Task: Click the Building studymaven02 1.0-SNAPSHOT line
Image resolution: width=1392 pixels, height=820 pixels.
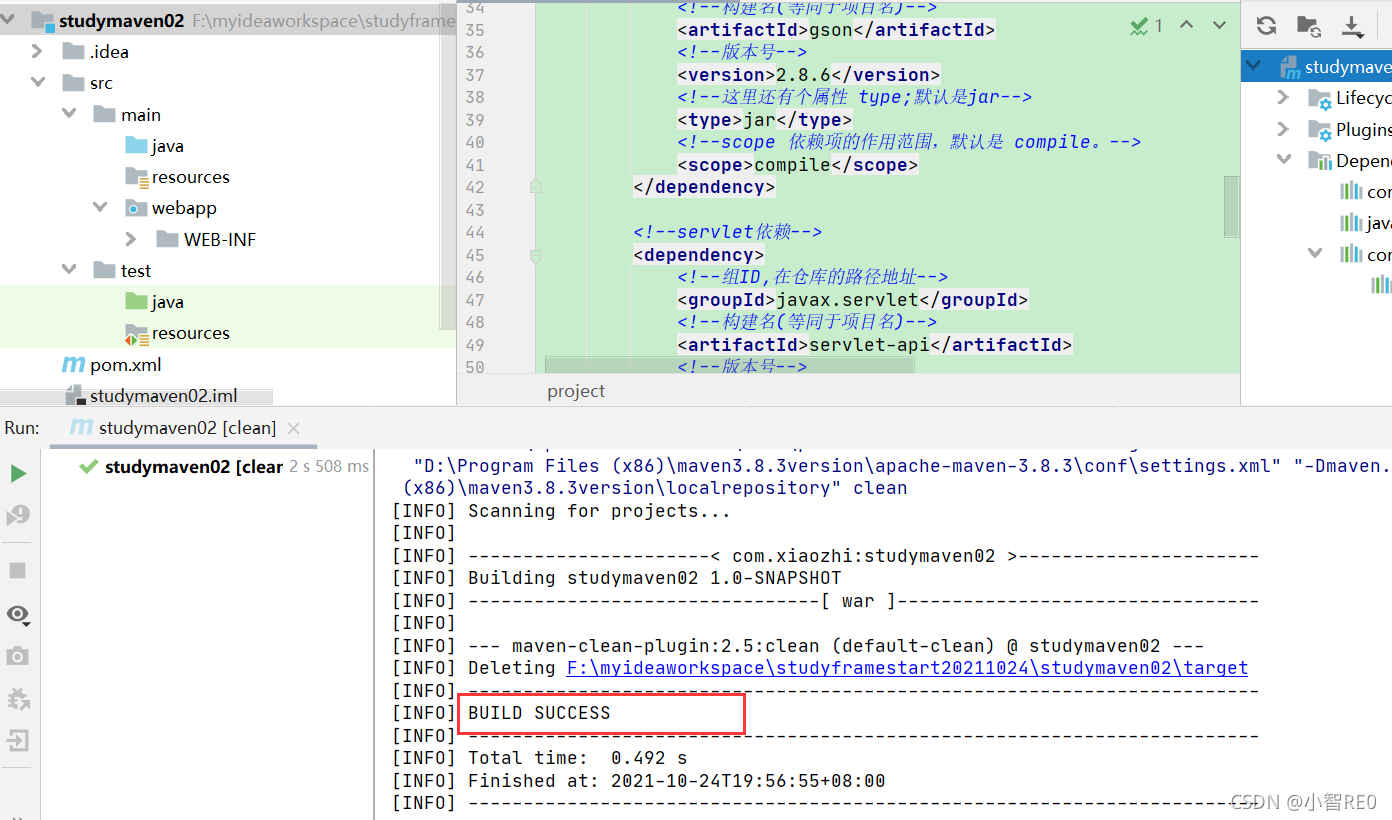Action: click(655, 578)
